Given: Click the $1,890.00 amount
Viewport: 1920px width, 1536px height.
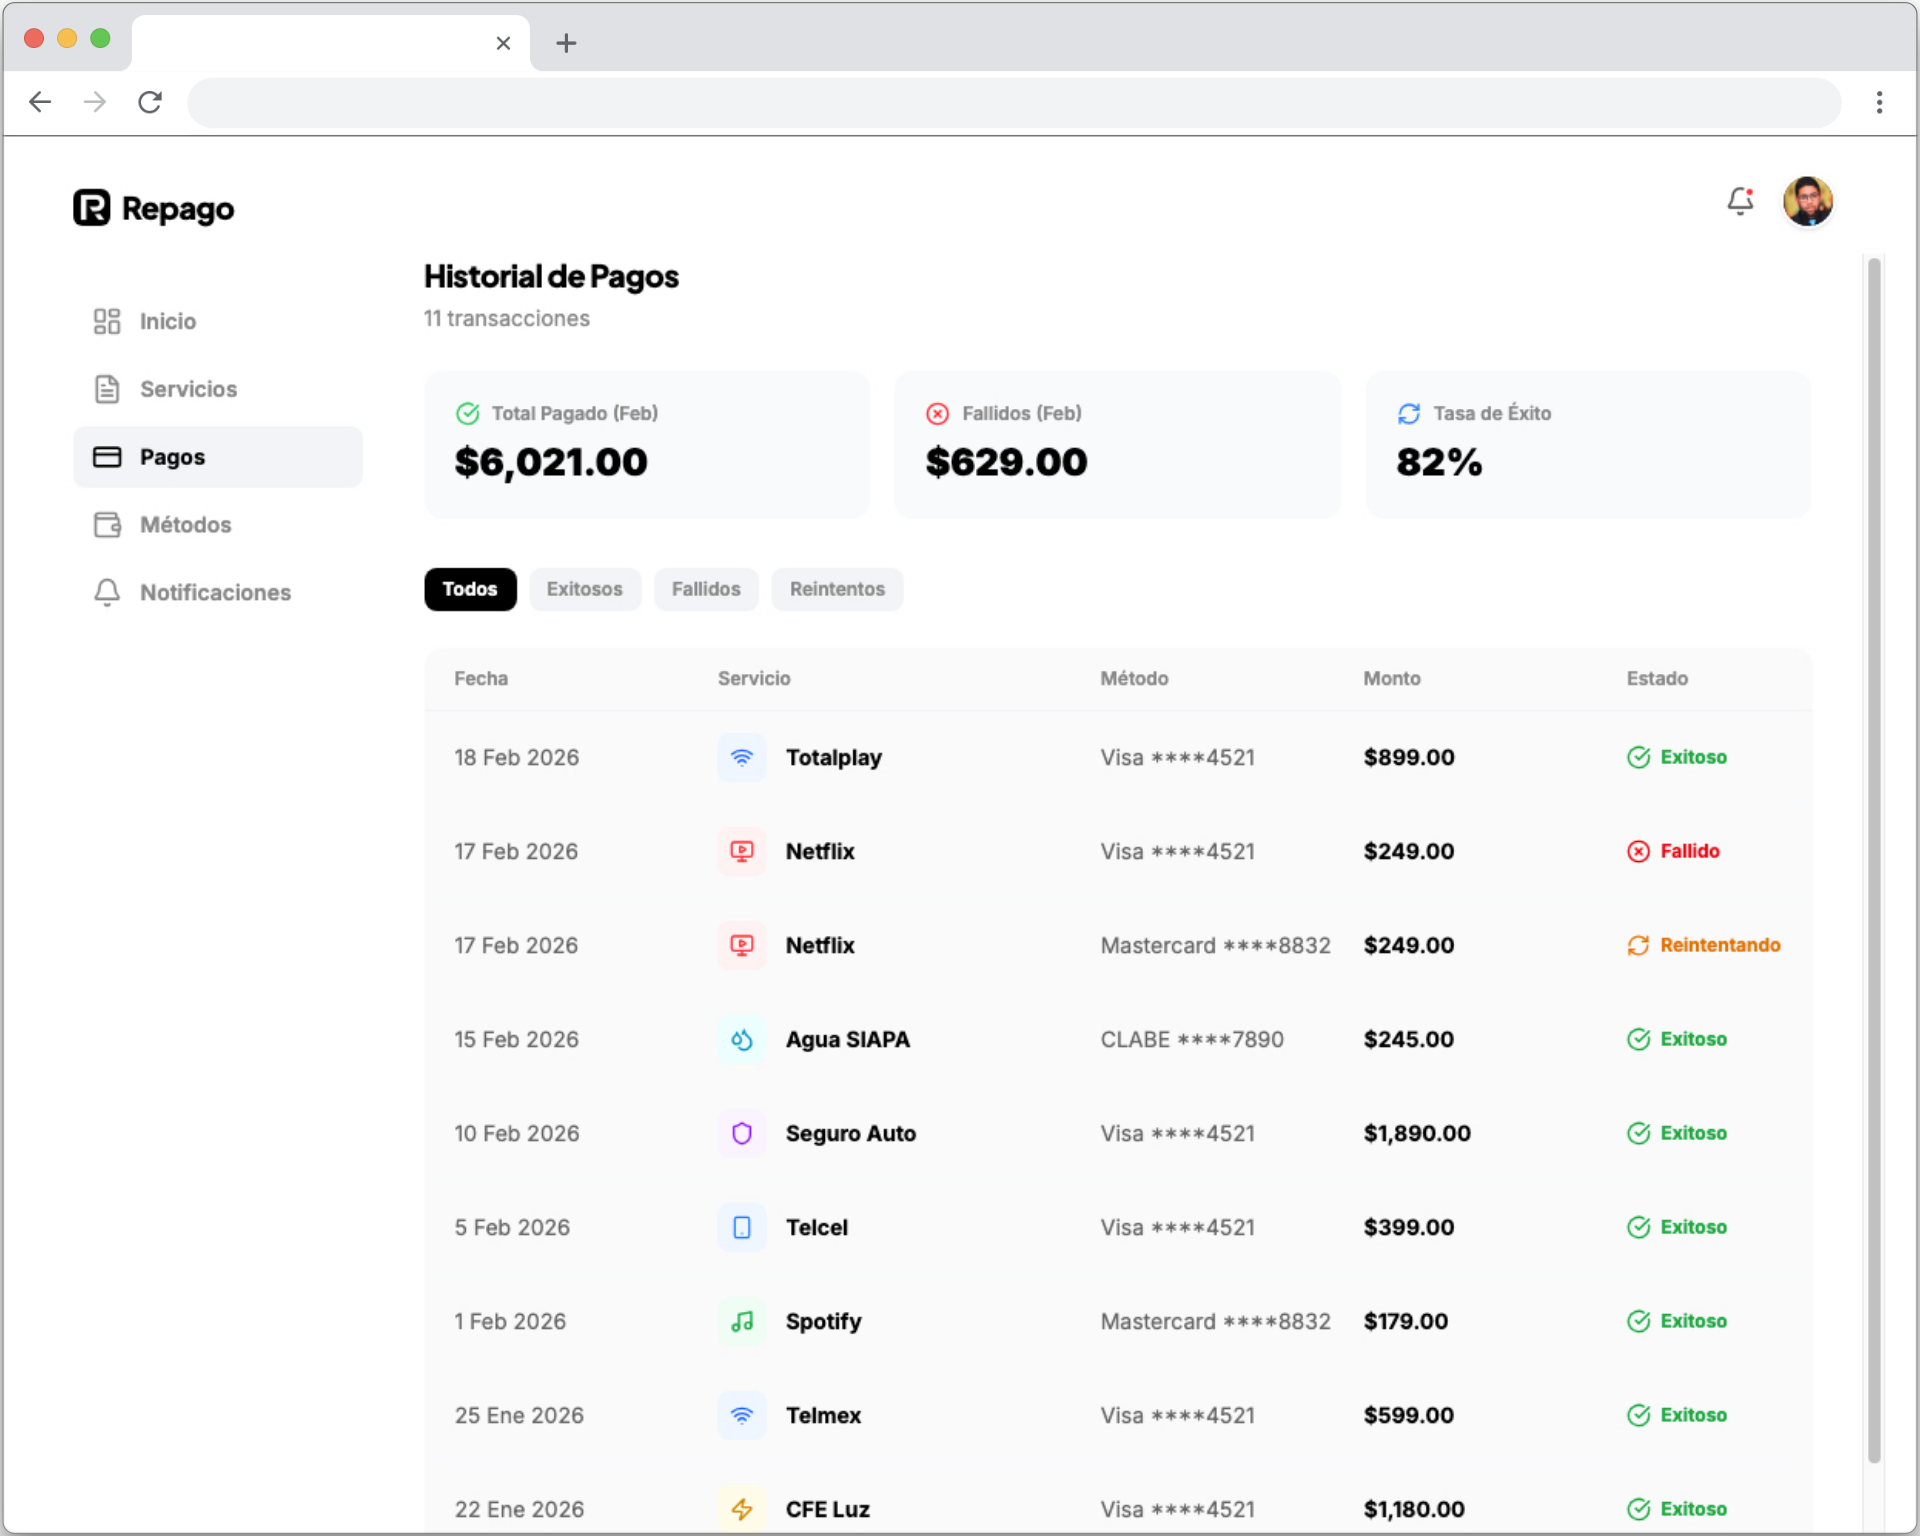Looking at the screenshot, I should tap(1417, 1133).
